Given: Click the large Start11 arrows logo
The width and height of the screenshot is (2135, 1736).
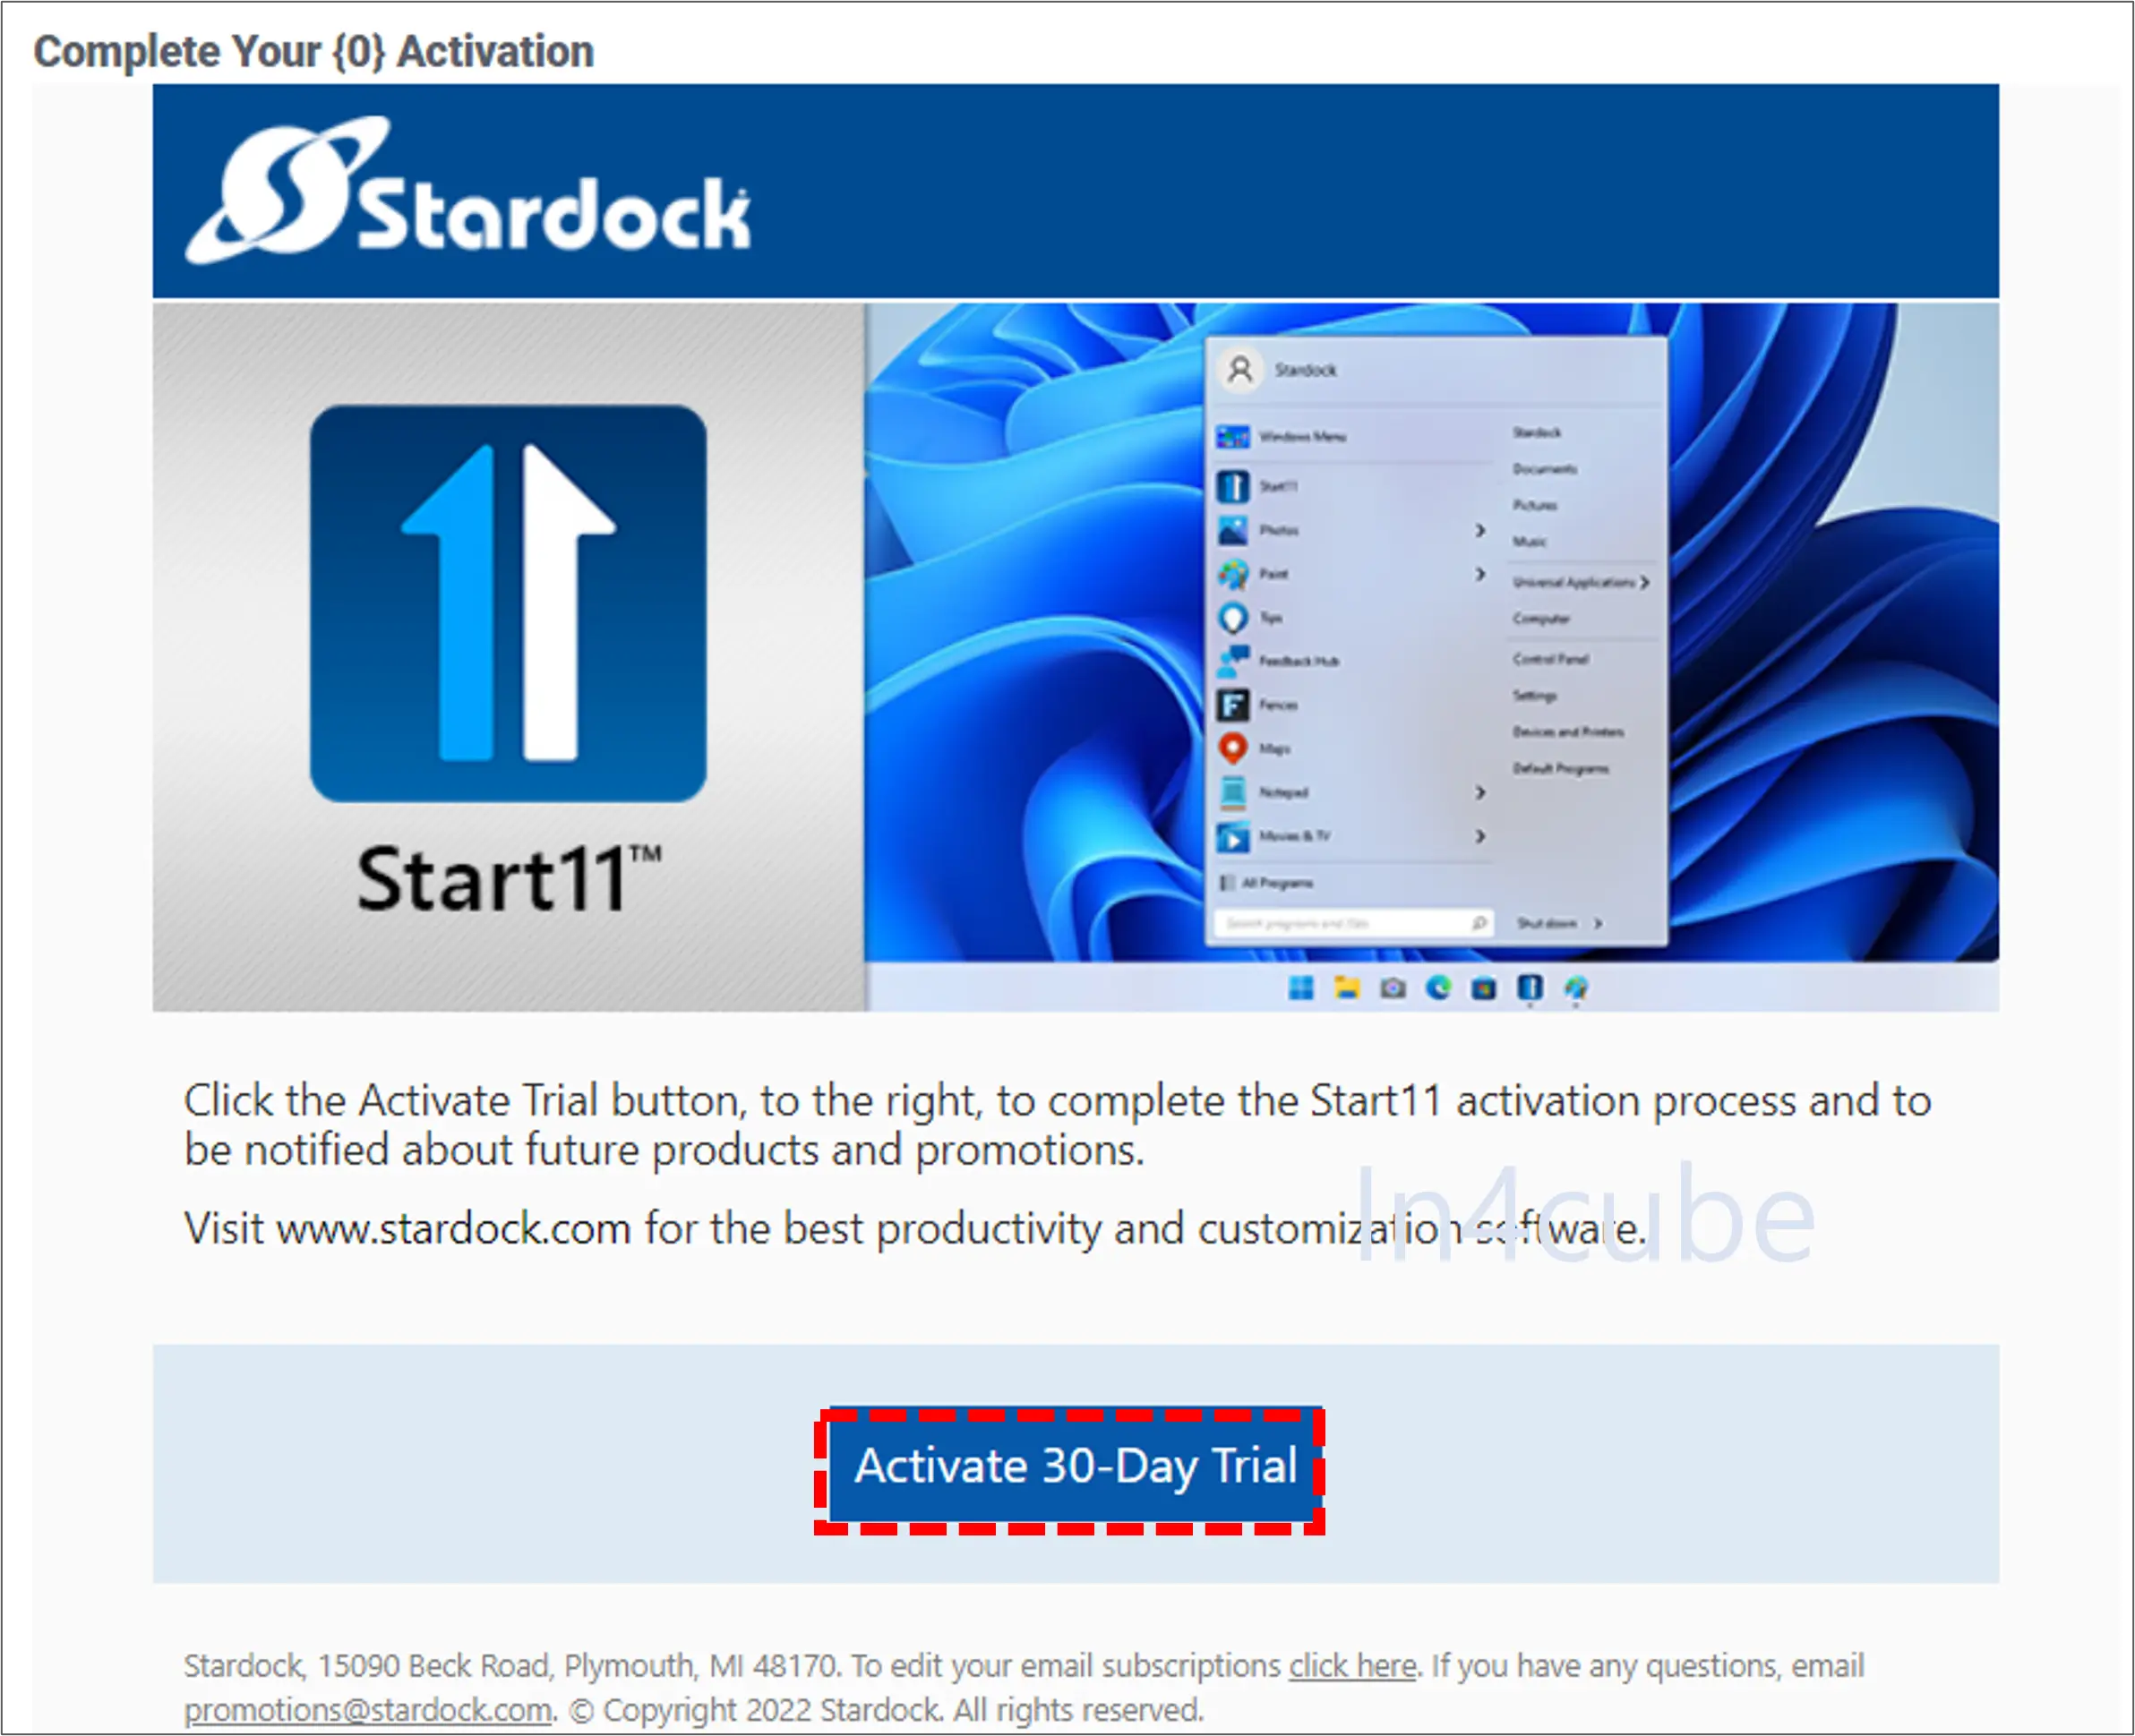Looking at the screenshot, I should pyautogui.click(x=508, y=603).
